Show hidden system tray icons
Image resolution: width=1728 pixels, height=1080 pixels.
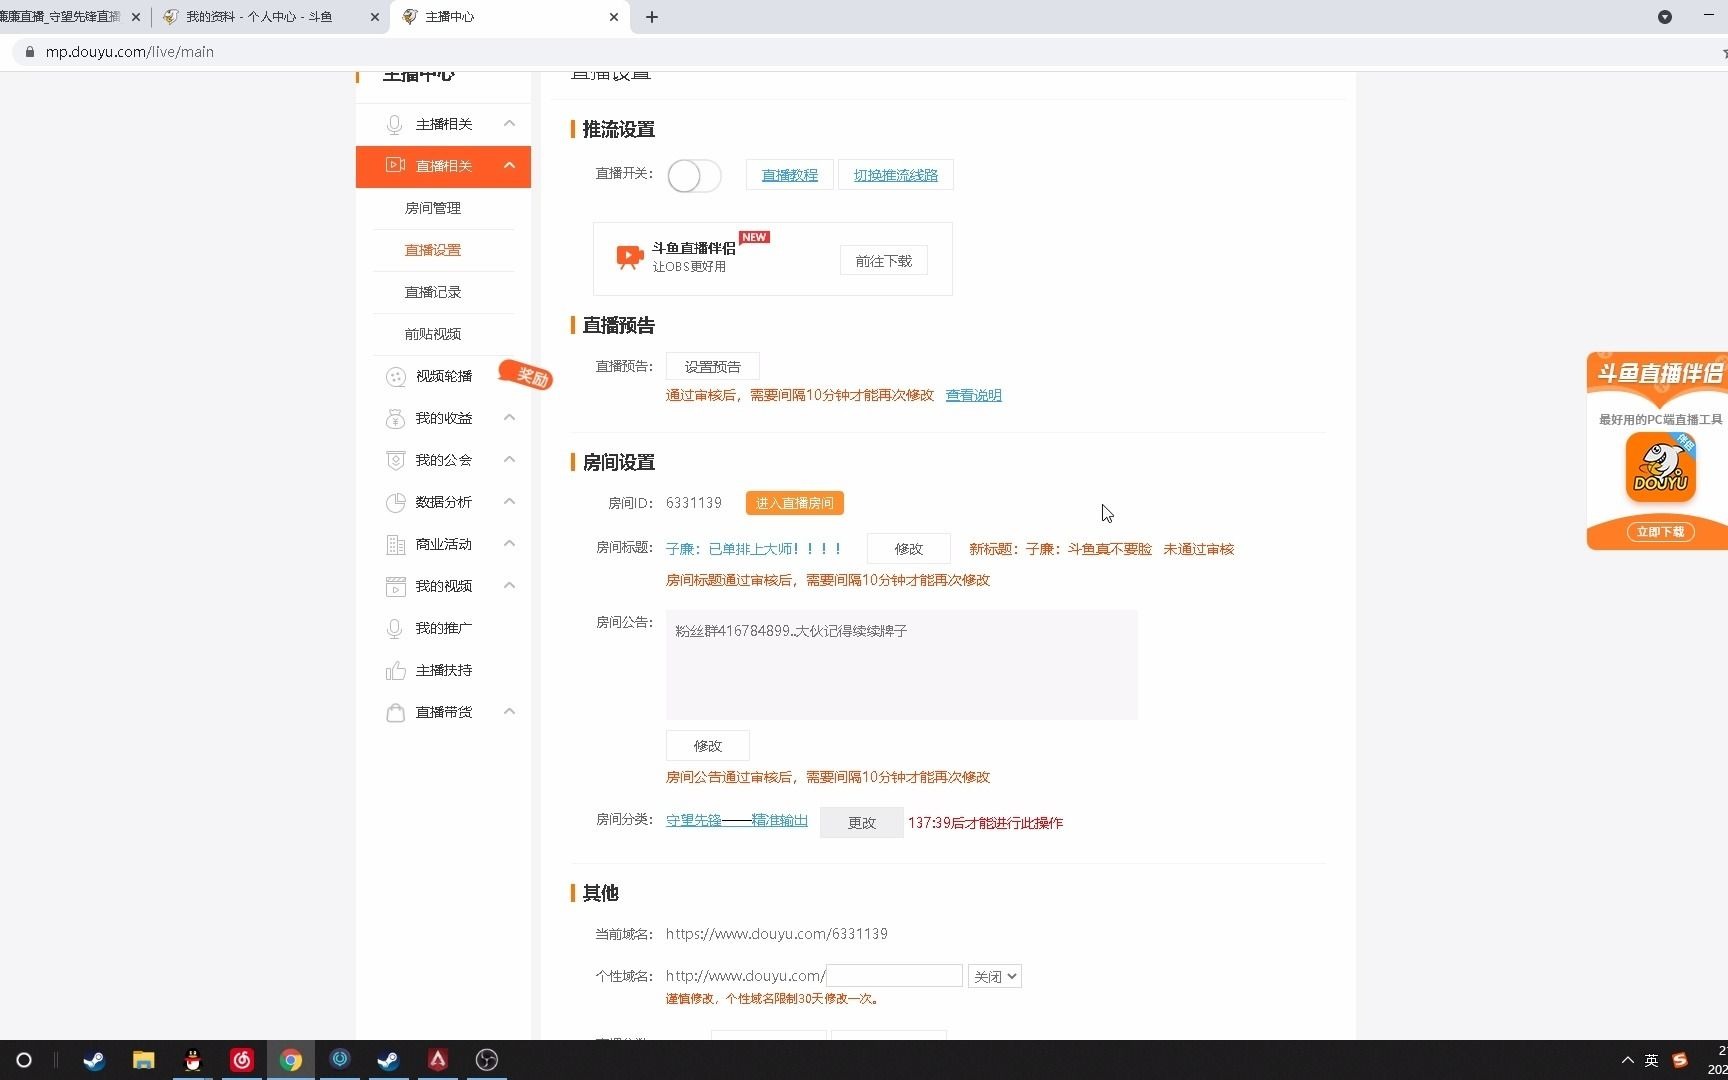[x=1627, y=1060]
